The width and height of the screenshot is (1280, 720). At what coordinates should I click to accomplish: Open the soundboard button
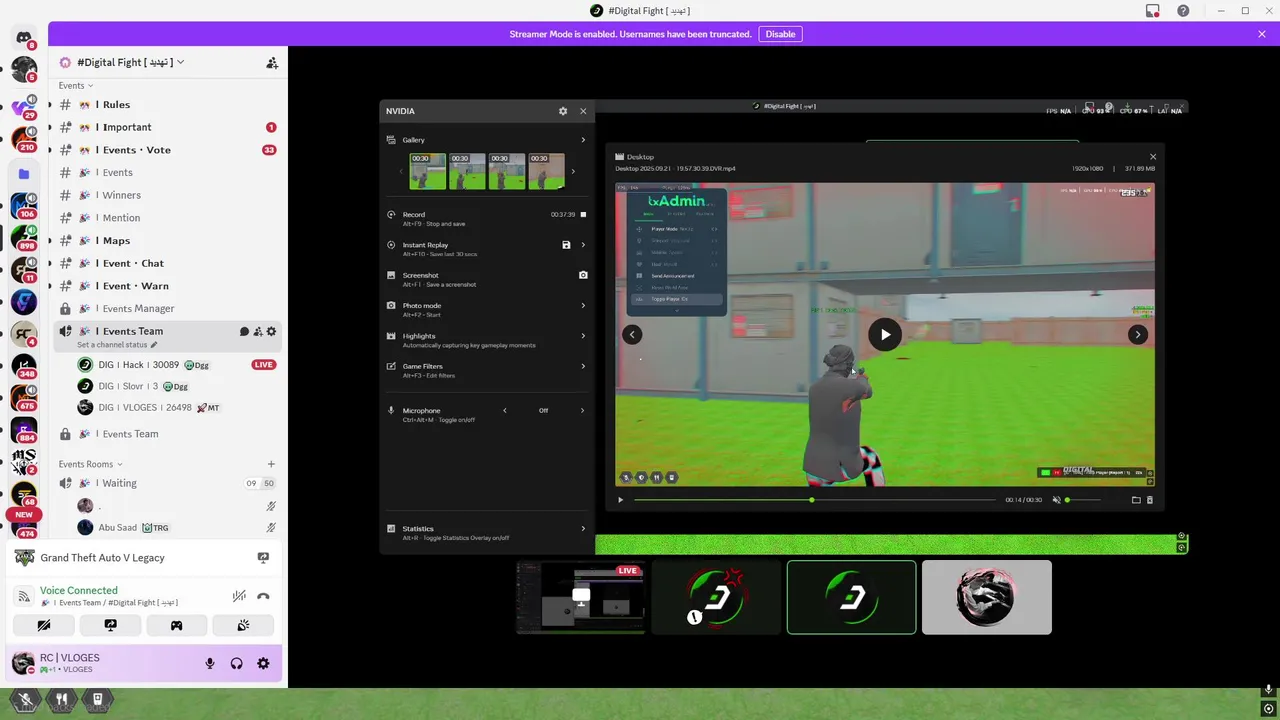pyautogui.click(x=243, y=625)
